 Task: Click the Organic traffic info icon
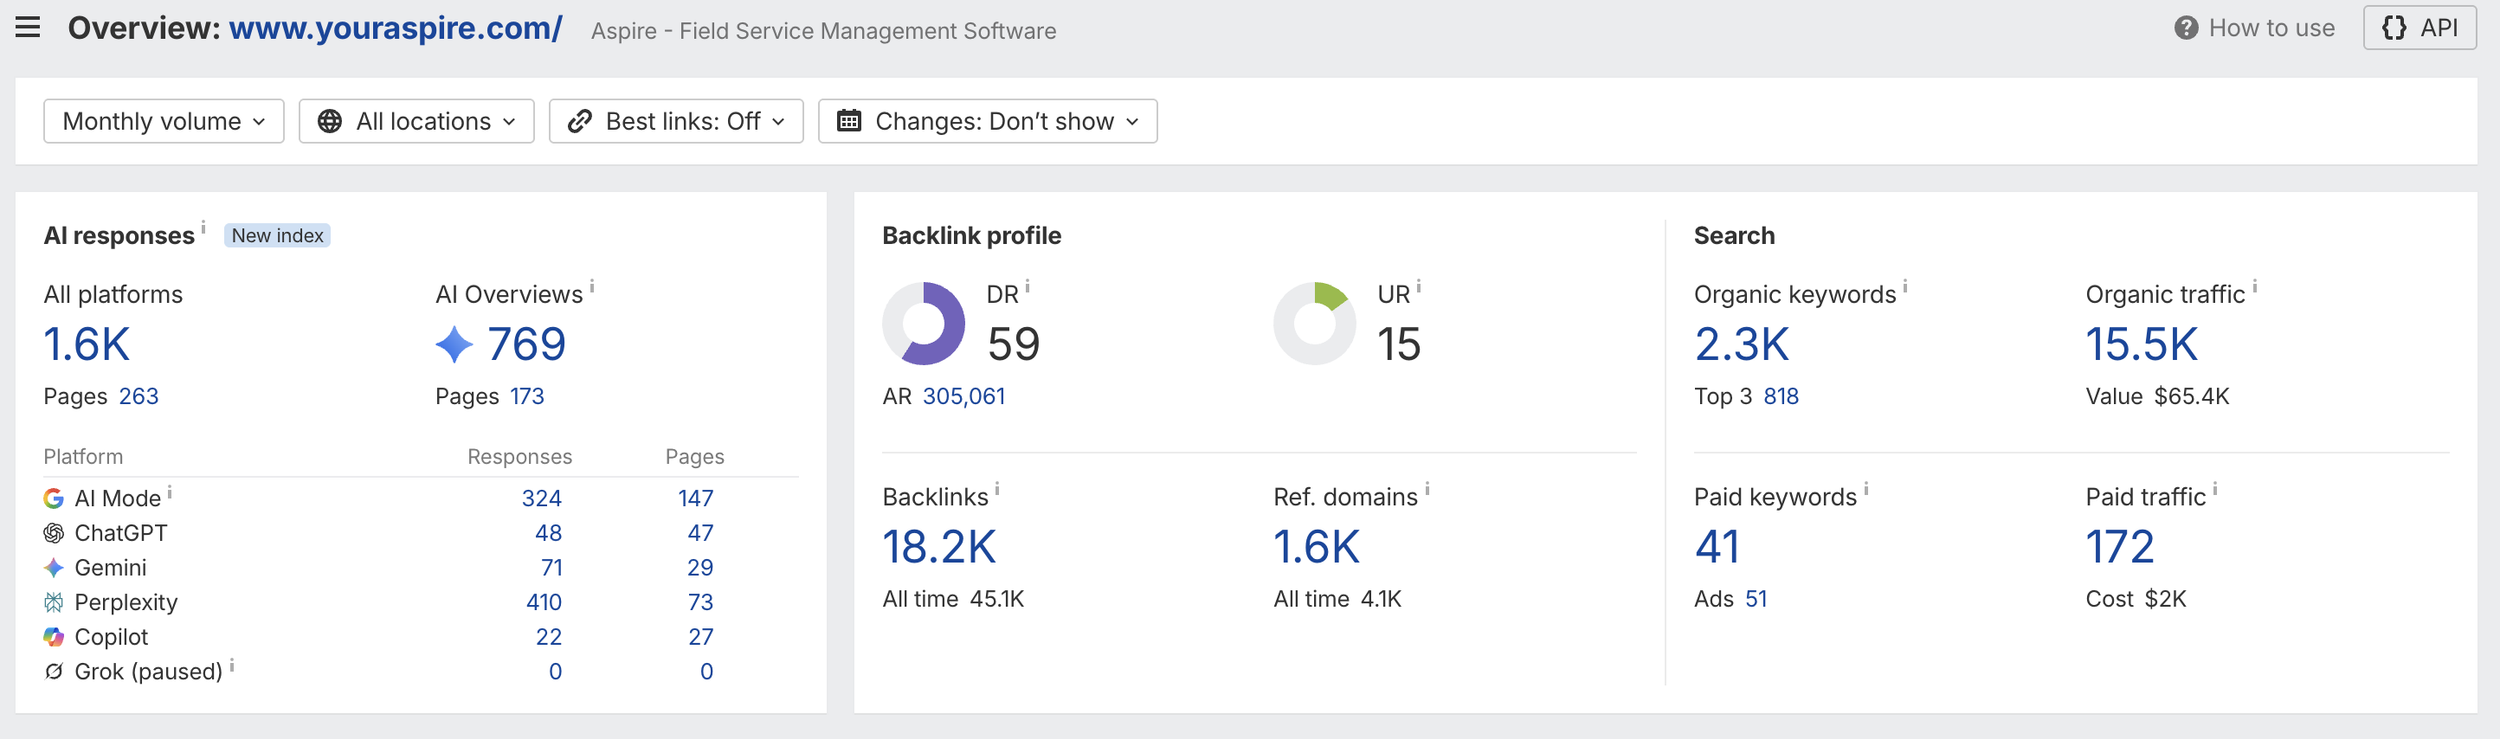point(2255,286)
